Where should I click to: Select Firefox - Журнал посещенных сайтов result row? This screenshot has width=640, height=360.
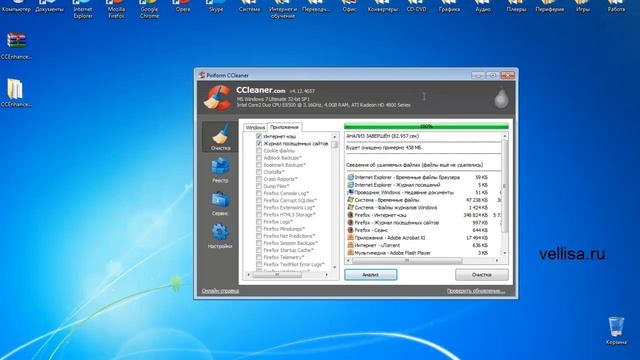pyautogui.click(x=423, y=223)
